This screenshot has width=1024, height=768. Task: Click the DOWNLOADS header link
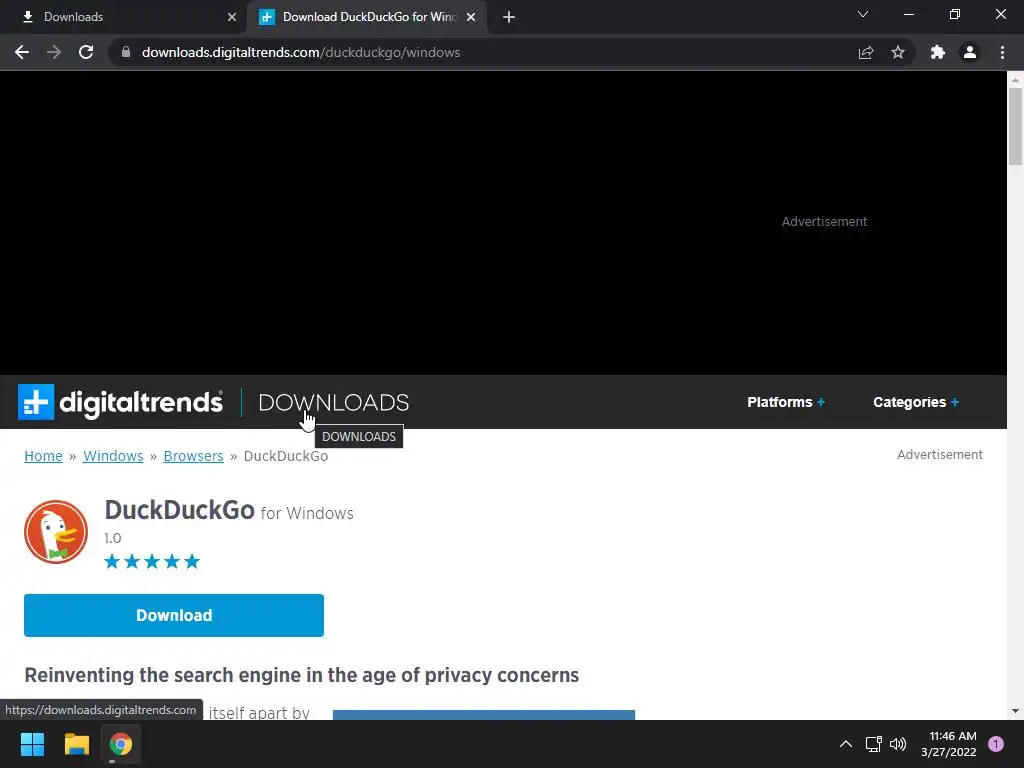[x=334, y=402]
